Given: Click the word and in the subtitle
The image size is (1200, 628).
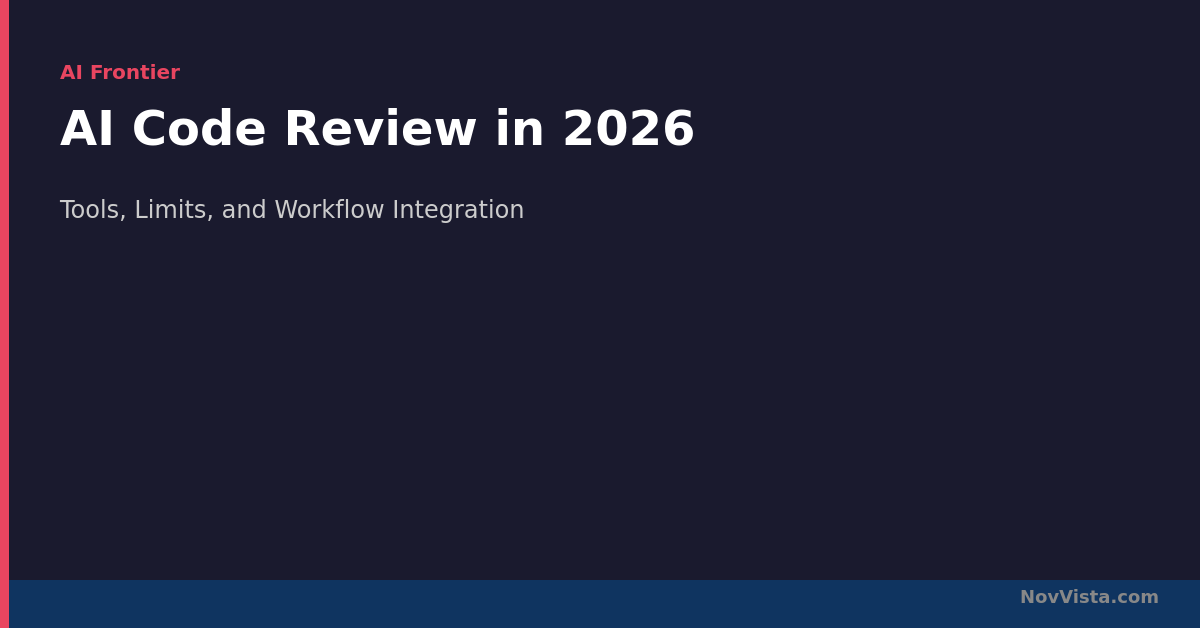Looking at the screenshot, I should point(242,211).
